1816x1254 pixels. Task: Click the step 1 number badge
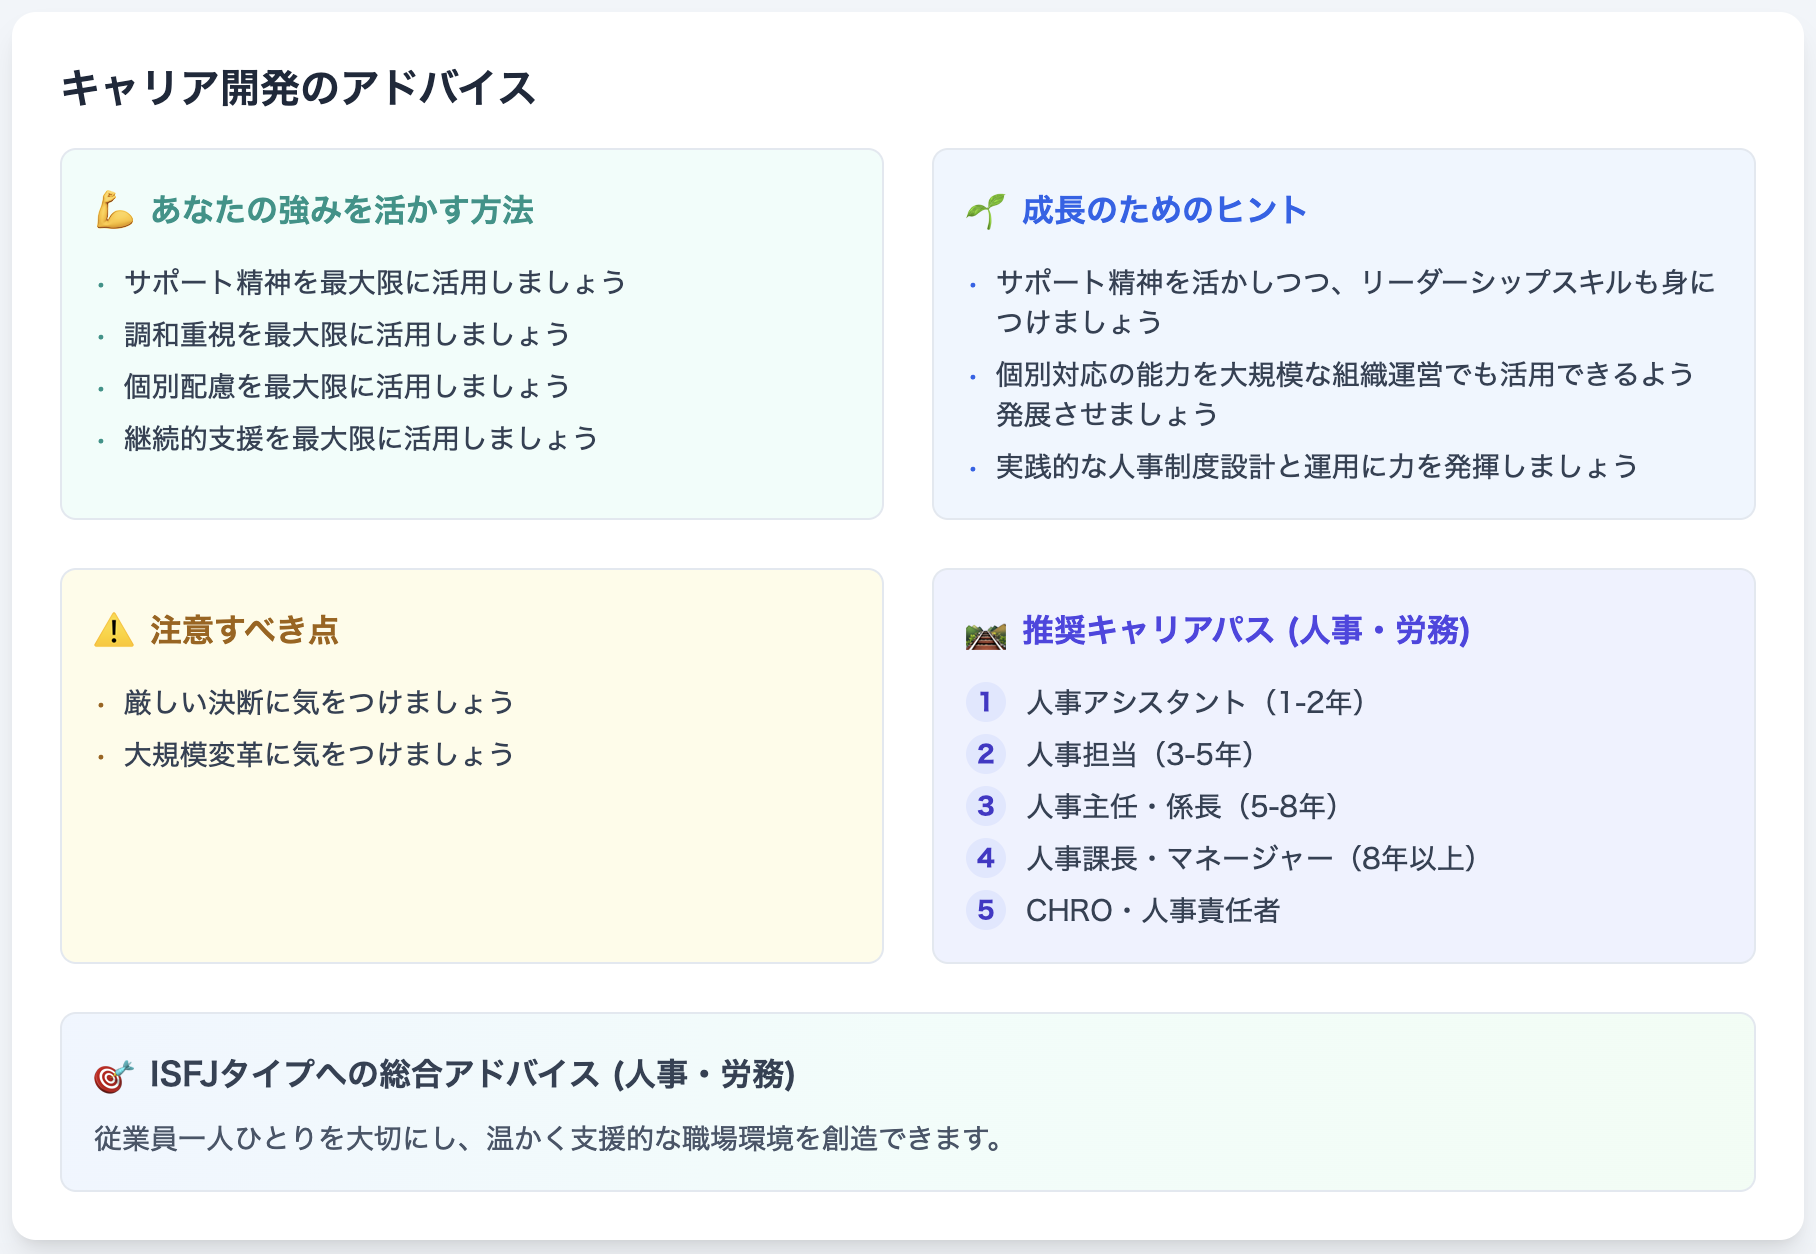point(985,702)
